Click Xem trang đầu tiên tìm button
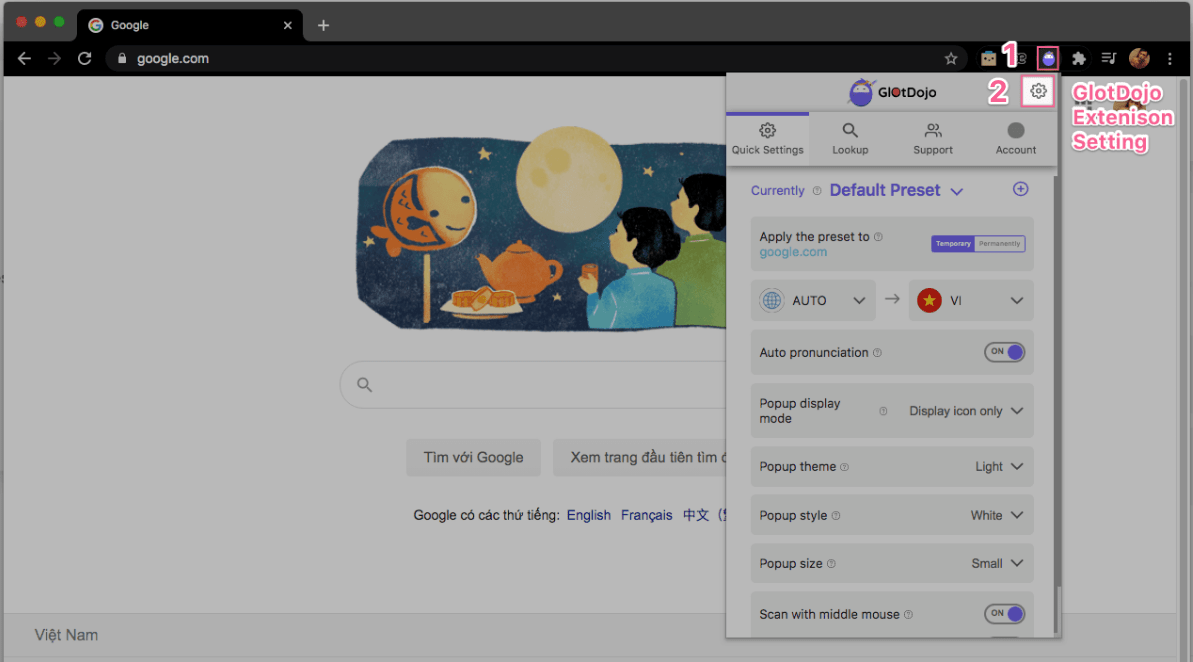1193x662 pixels. (640, 457)
